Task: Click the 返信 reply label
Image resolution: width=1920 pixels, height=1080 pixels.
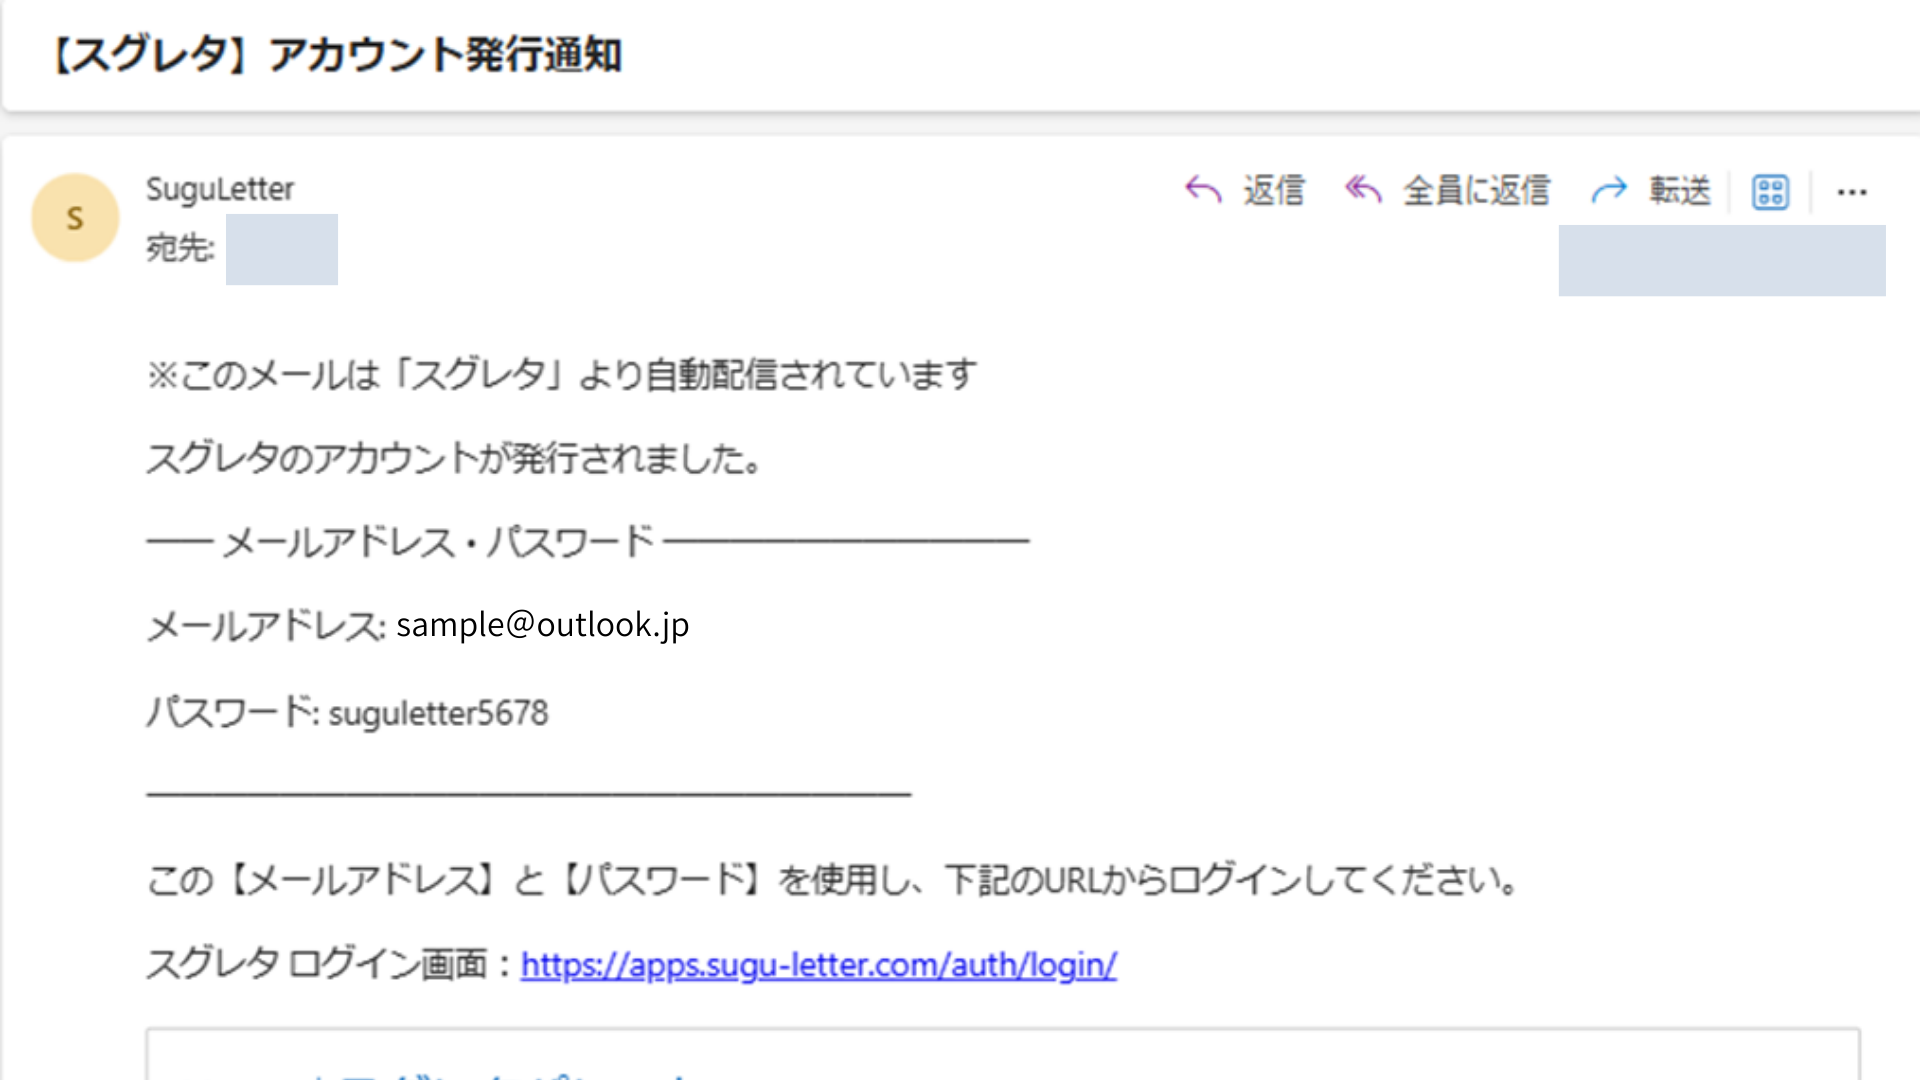Action: (1274, 190)
